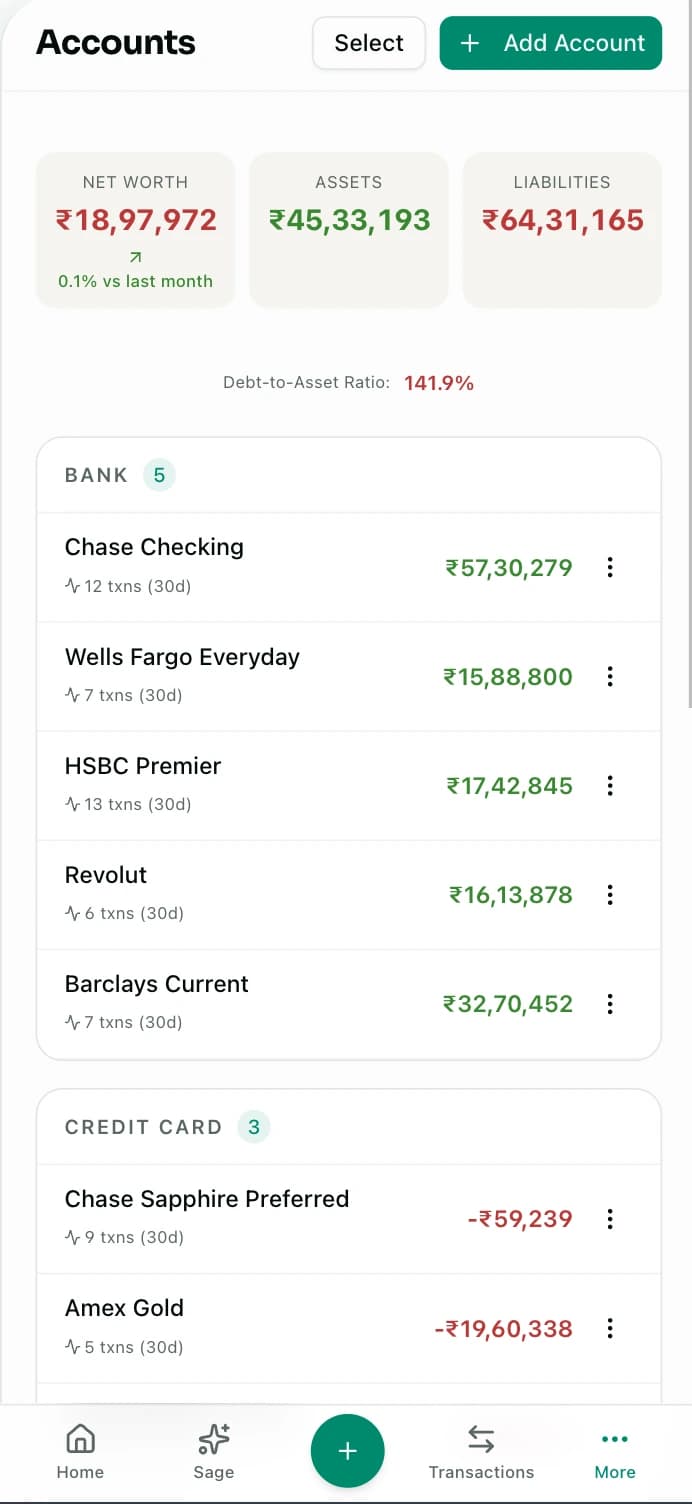
Task: Select the ASSETS summary card
Action: 348,230
